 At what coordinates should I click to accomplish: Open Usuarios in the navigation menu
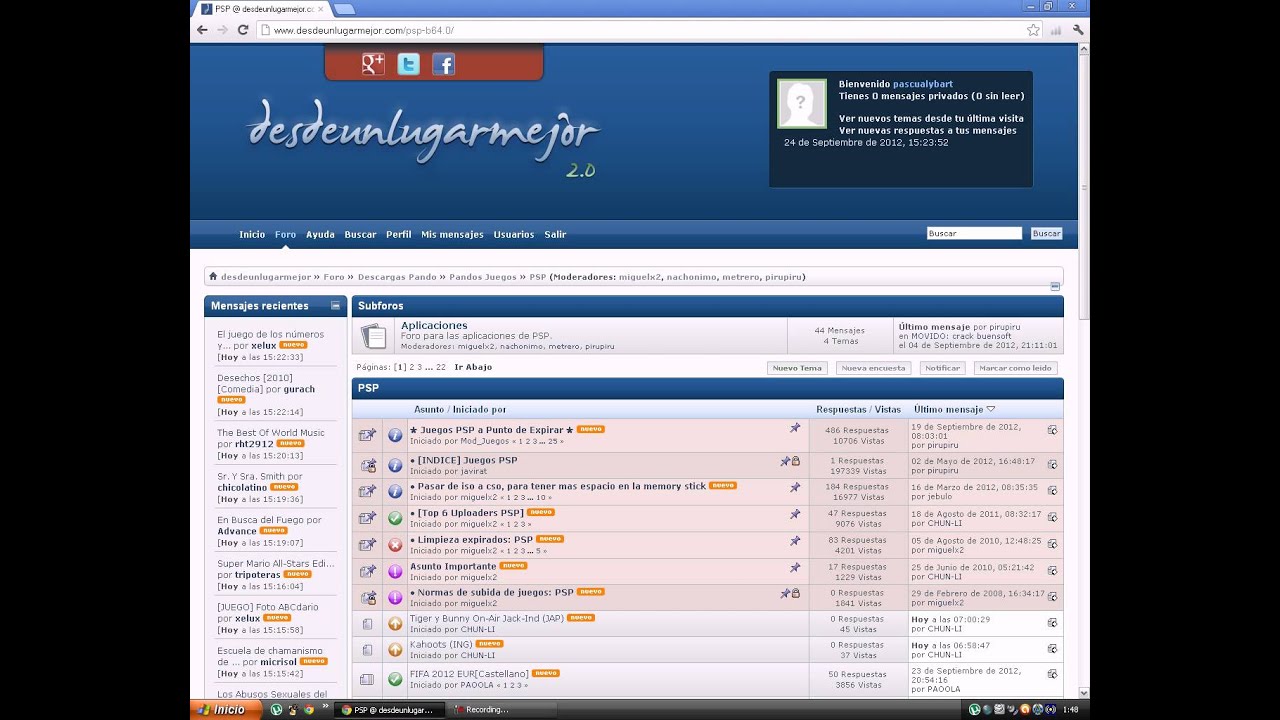click(x=514, y=235)
